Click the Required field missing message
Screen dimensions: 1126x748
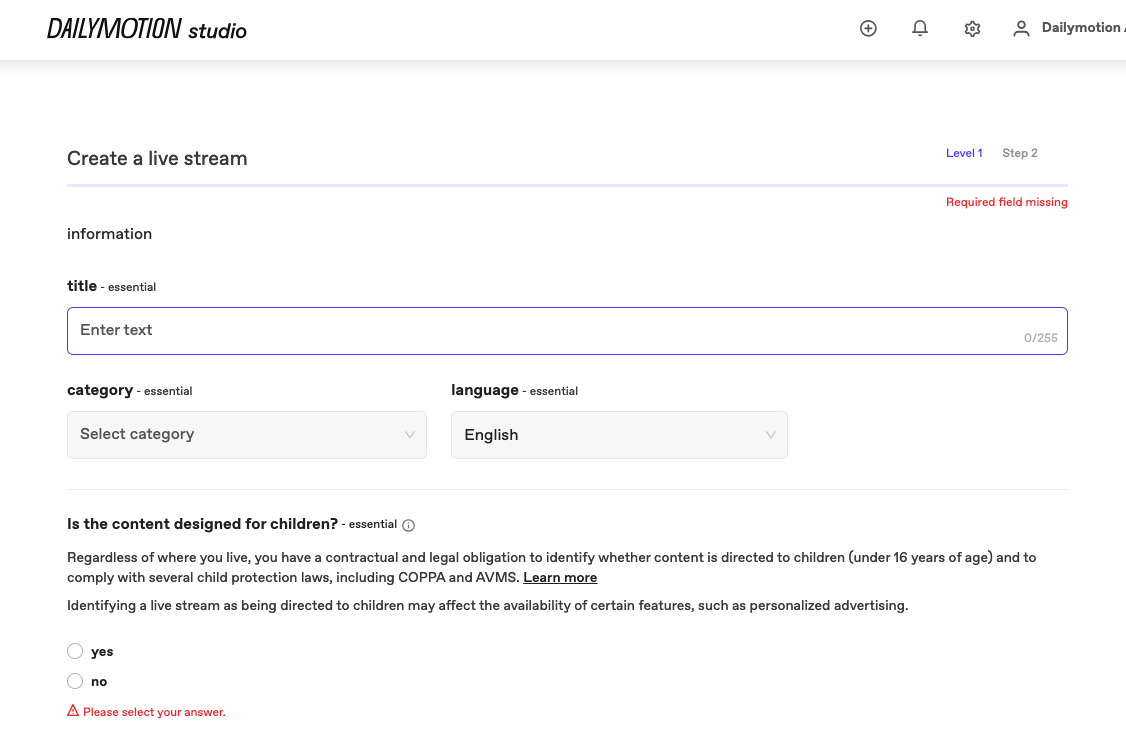(x=1006, y=202)
